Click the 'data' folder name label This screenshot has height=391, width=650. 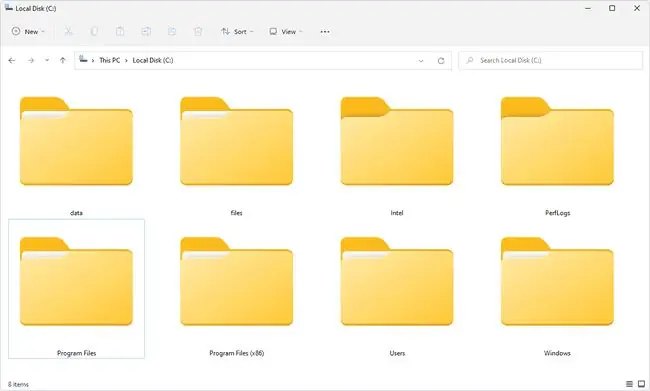pos(76,213)
